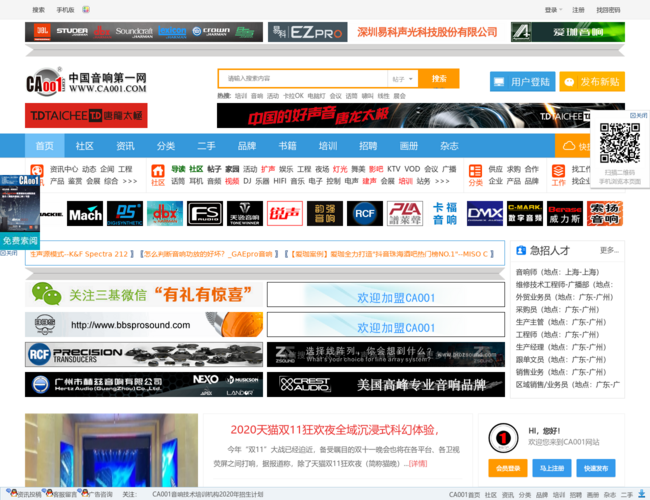
Task: Go to 招聘 in the nav bar
Action: pos(369,146)
